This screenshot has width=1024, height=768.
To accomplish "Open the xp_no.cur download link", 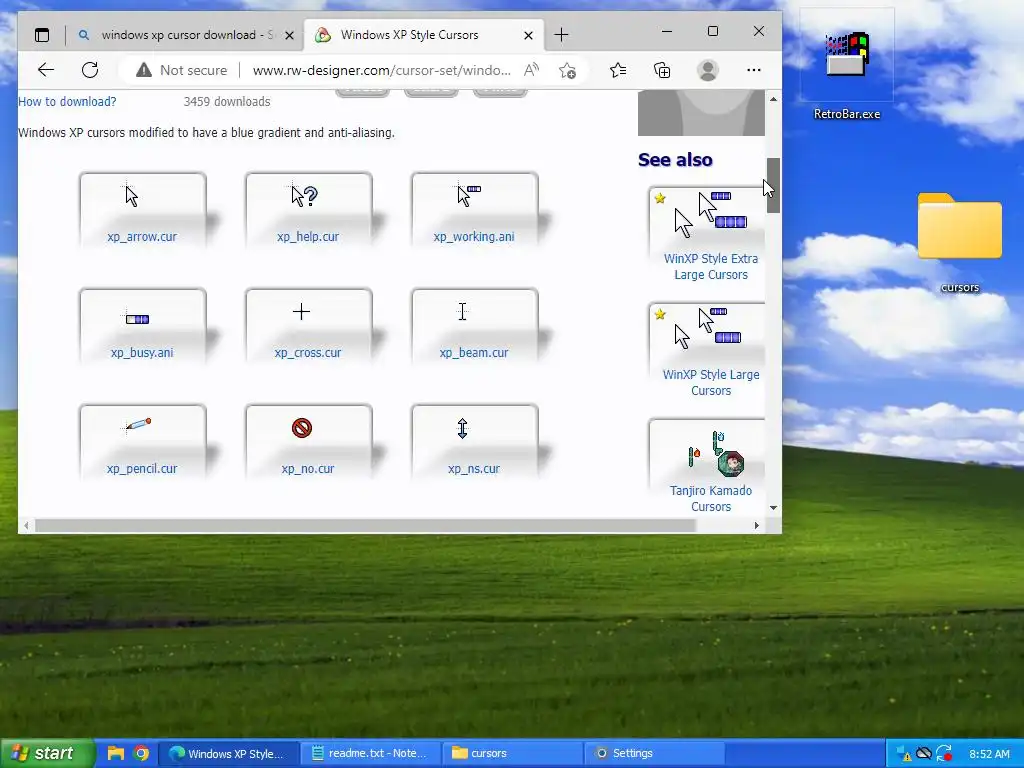I will tap(308, 469).
